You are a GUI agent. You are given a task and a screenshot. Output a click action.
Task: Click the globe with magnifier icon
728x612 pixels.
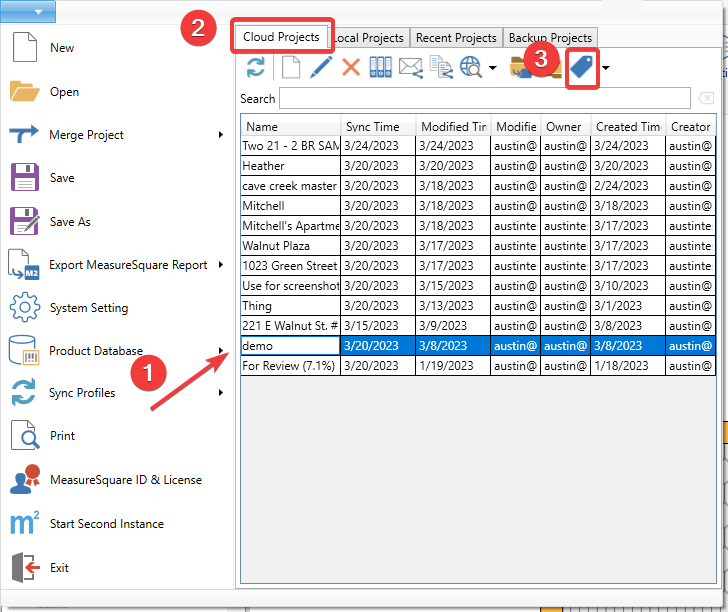(471, 67)
